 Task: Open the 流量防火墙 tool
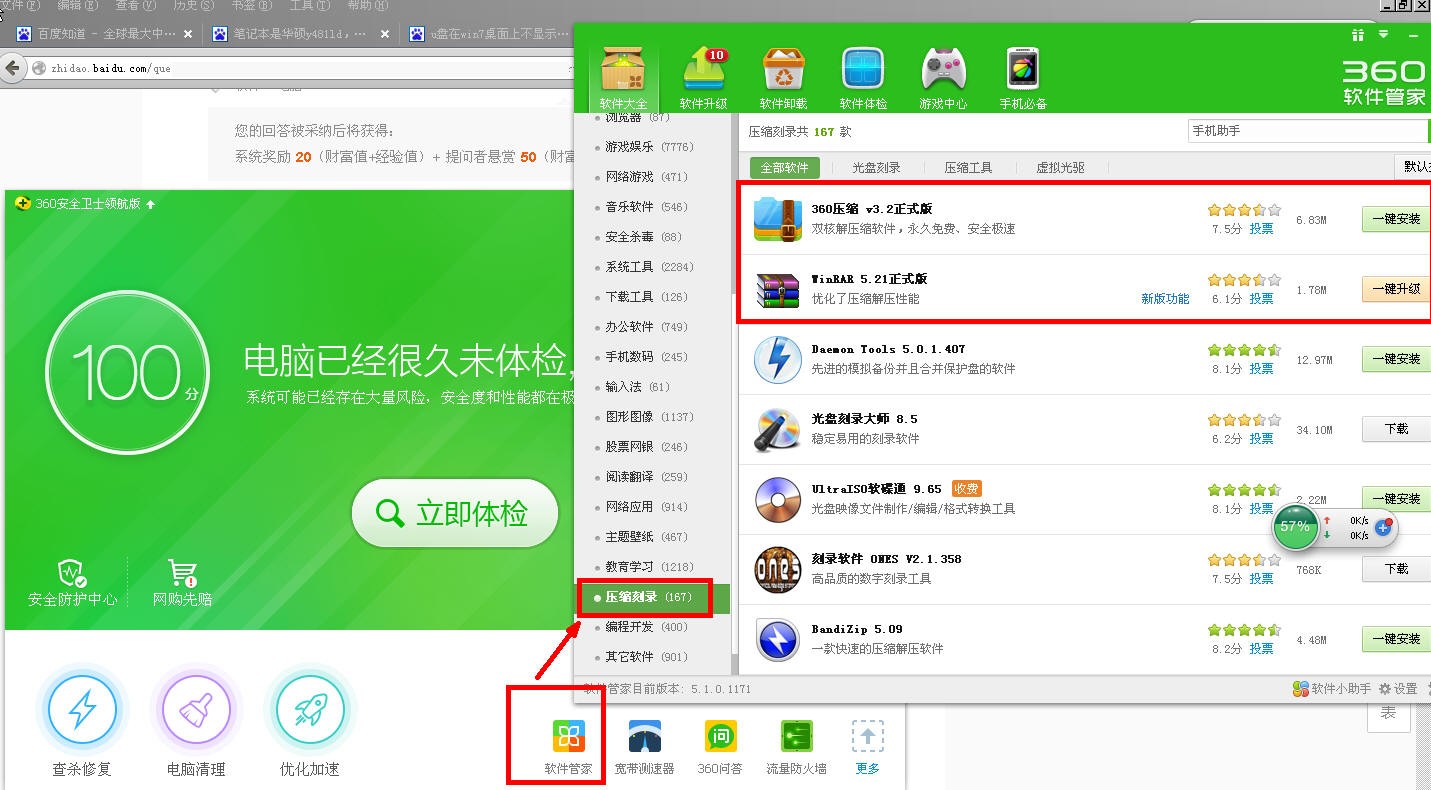tap(796, 747)
